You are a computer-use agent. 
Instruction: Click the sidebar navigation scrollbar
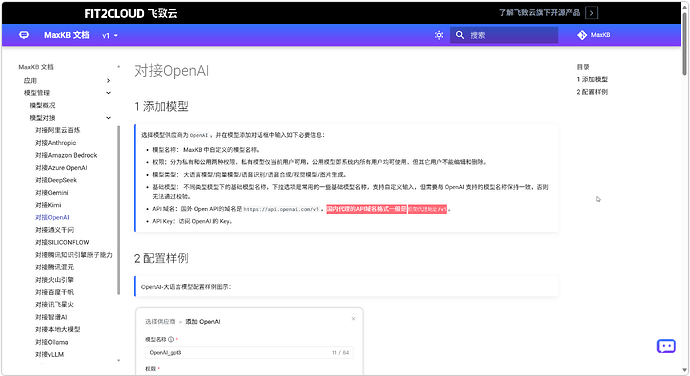pyautogui.click(x=118, y=210)
